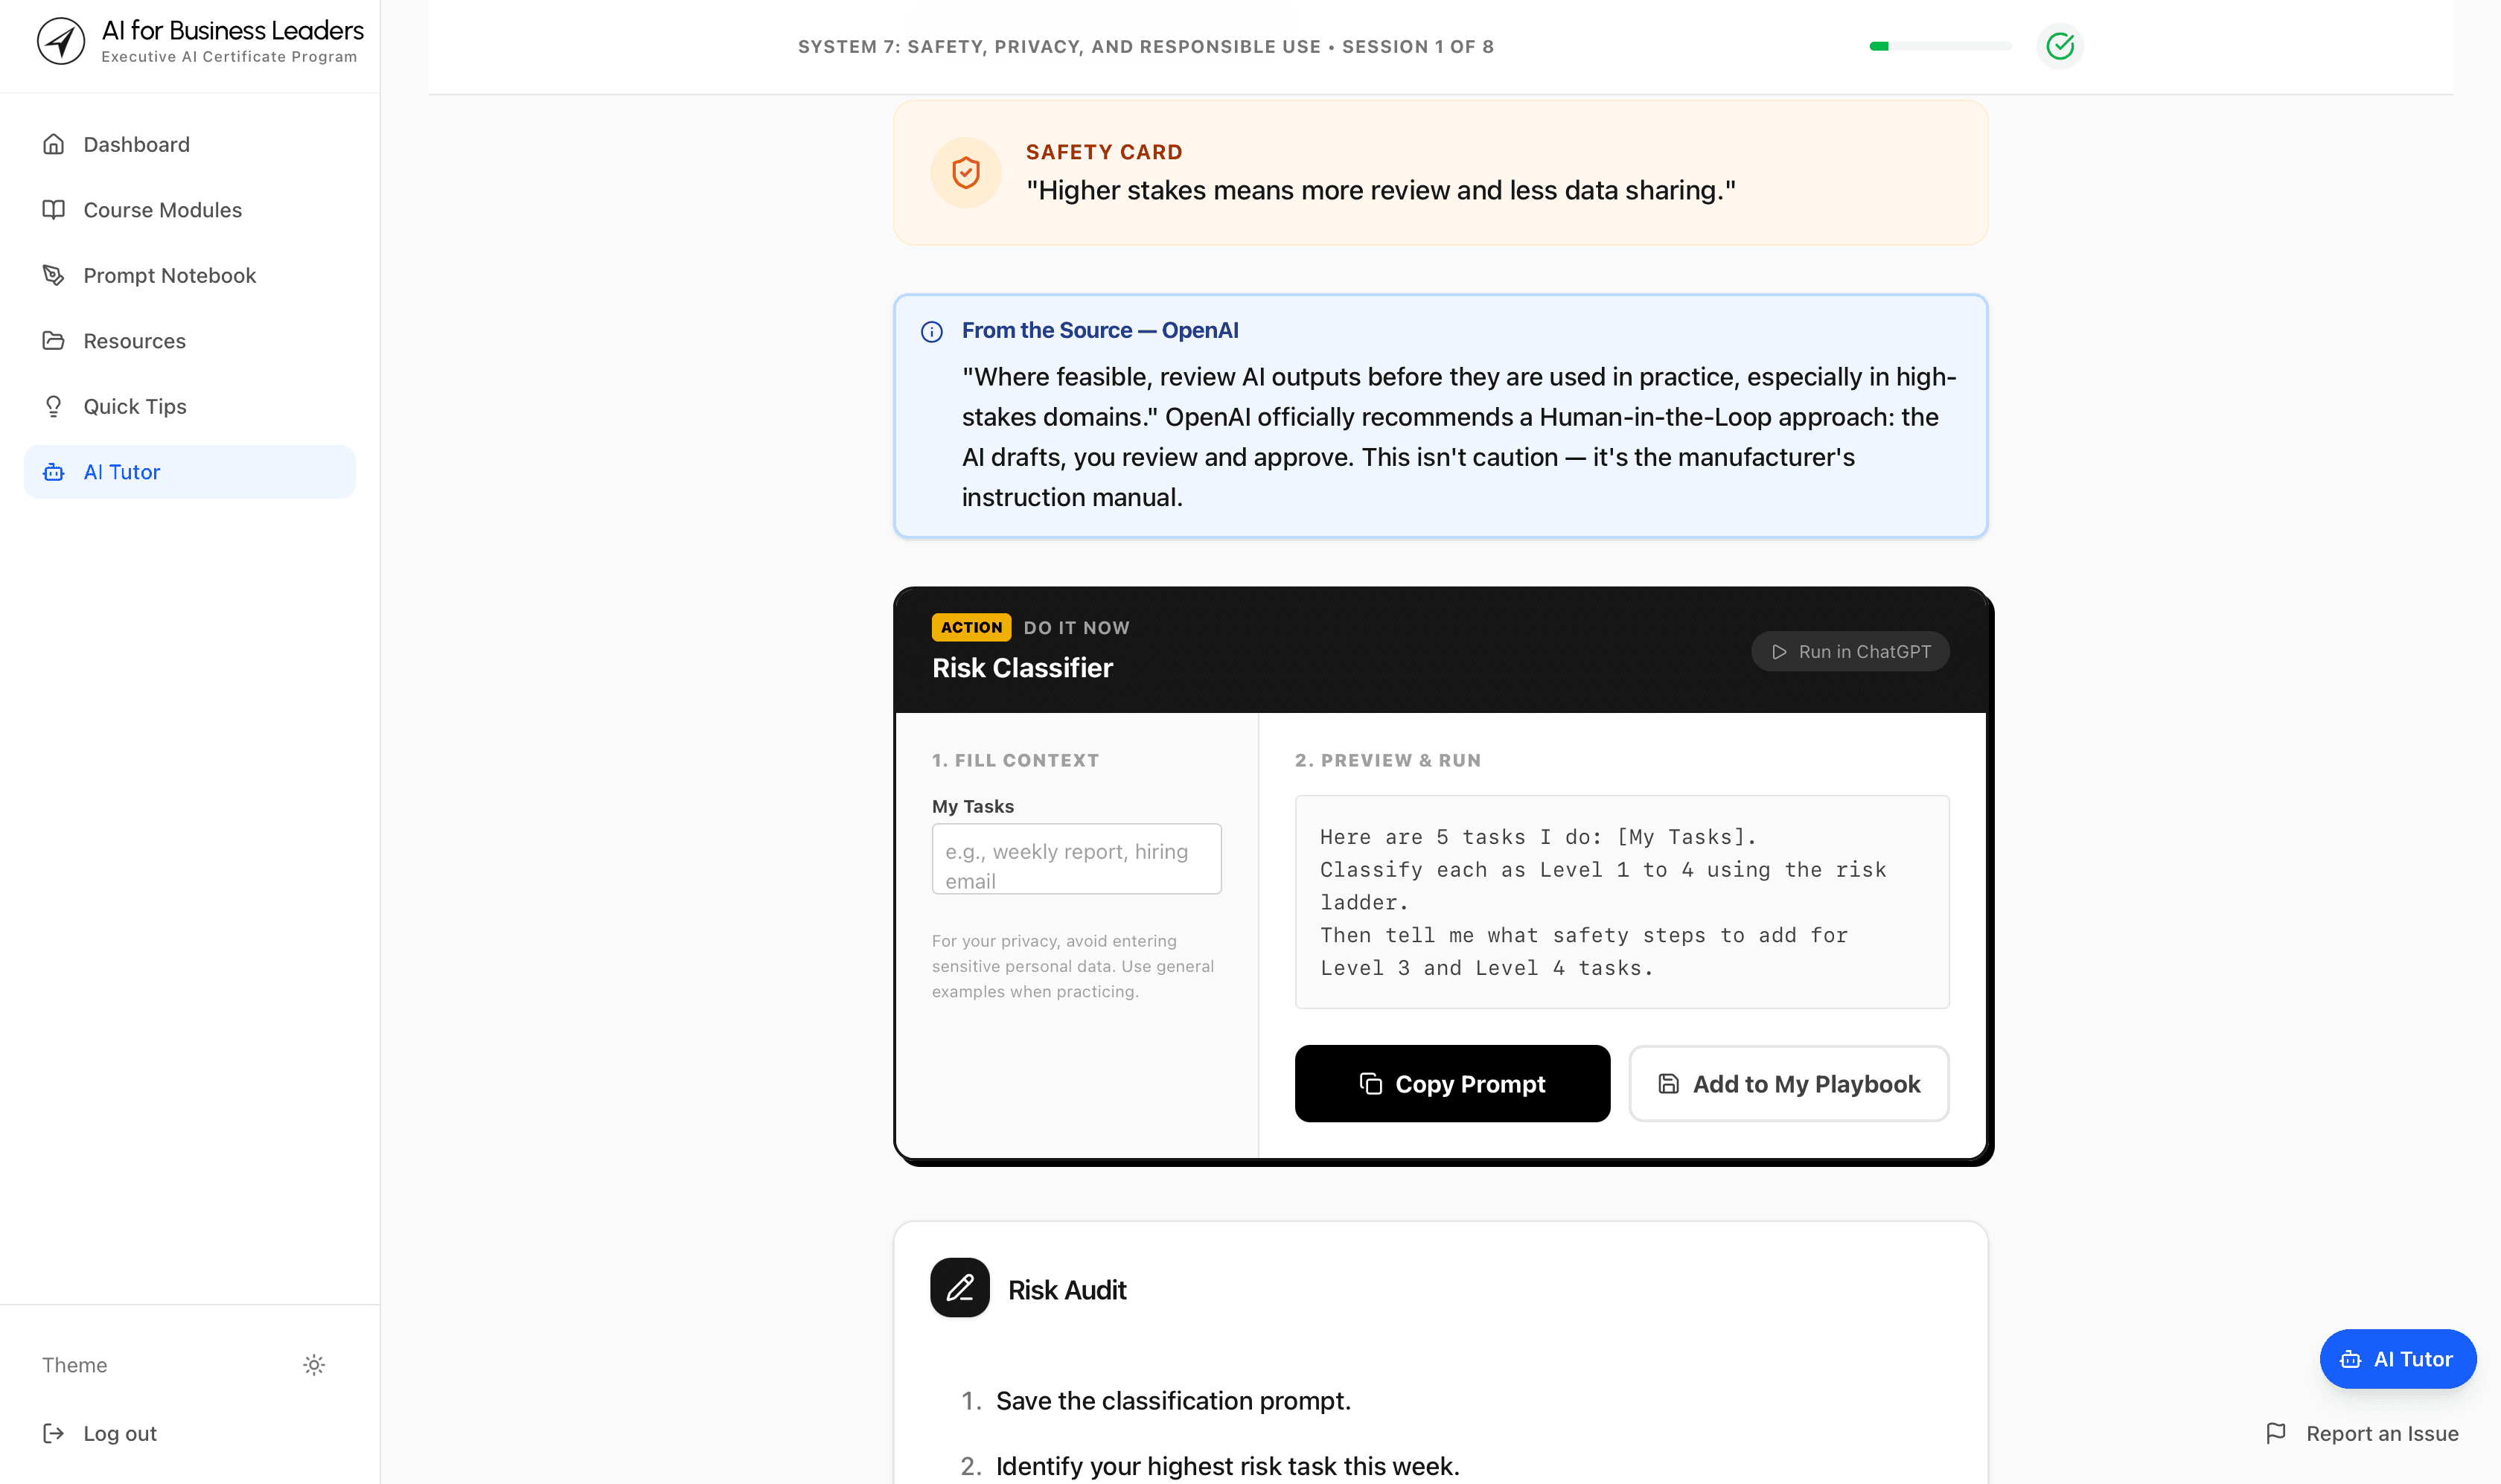Click the paper plane logo icon

click(61, 41)
